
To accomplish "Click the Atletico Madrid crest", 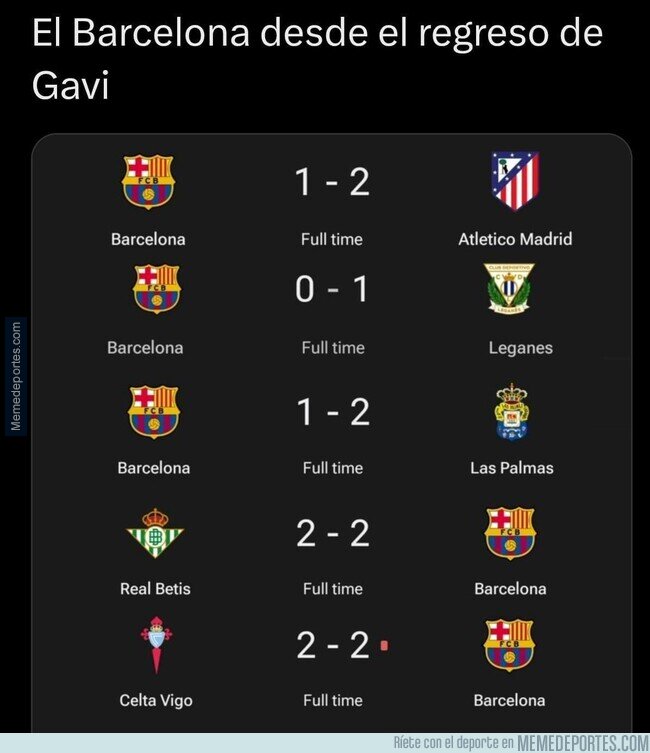I will click(515, 181).
